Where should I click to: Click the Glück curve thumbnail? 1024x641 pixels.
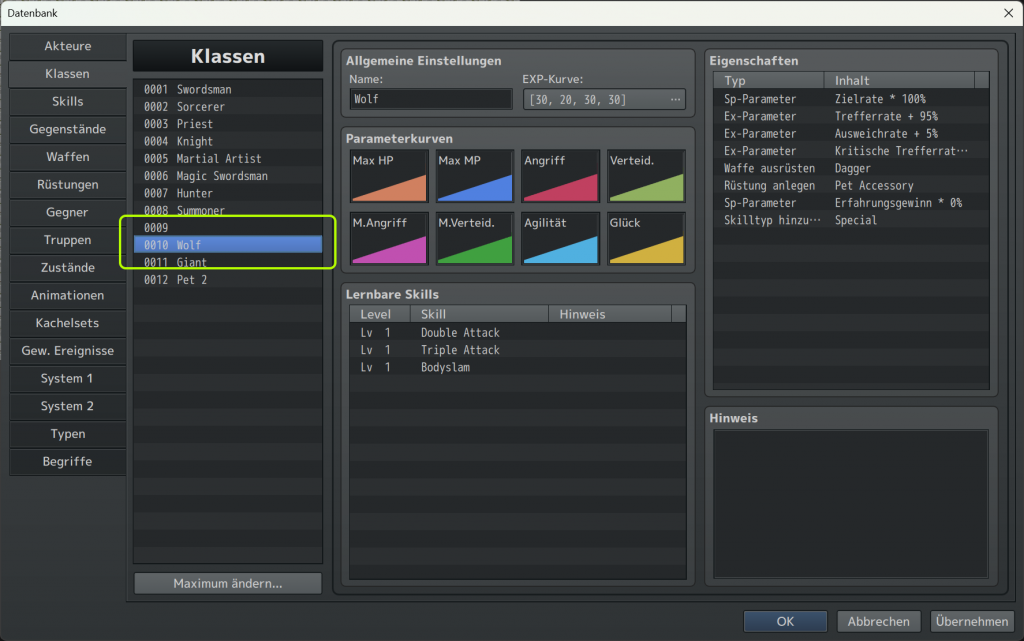click(x=647, y=239)
